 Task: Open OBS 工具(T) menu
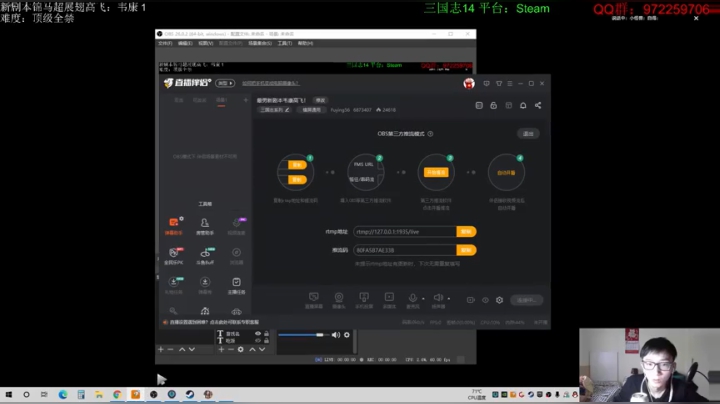285,43
